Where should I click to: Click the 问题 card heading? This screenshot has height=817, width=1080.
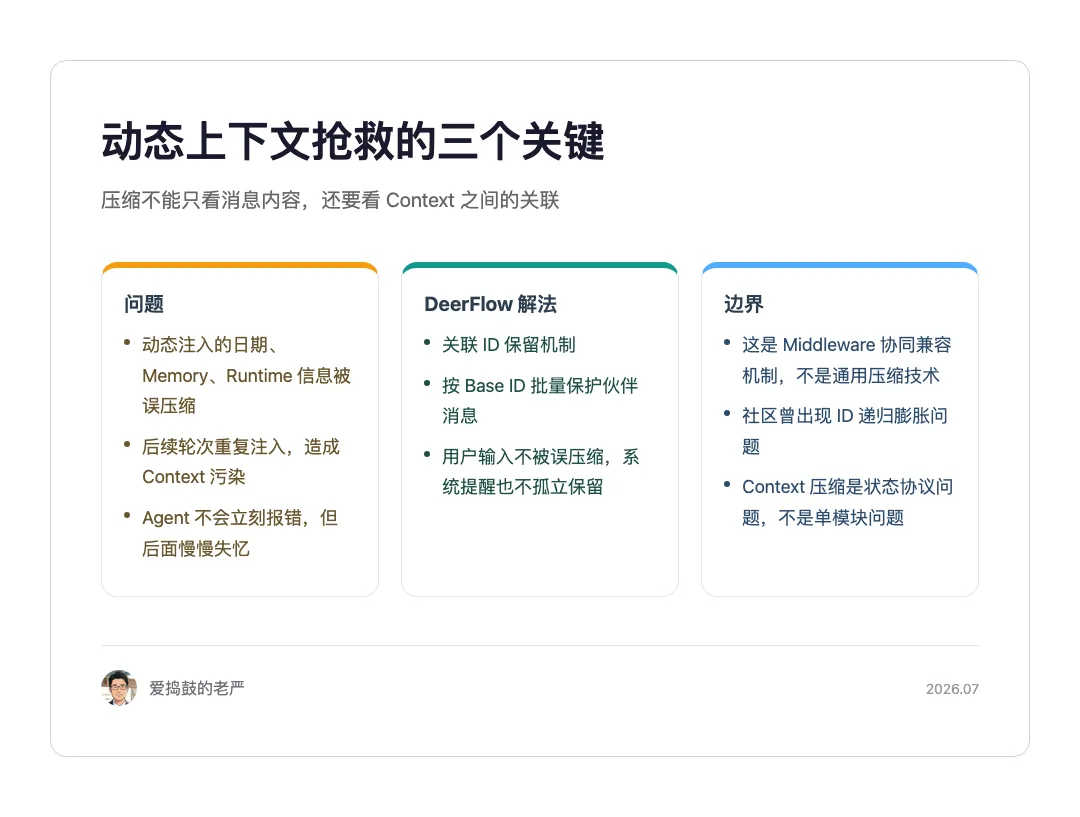[x=144, y=304]
